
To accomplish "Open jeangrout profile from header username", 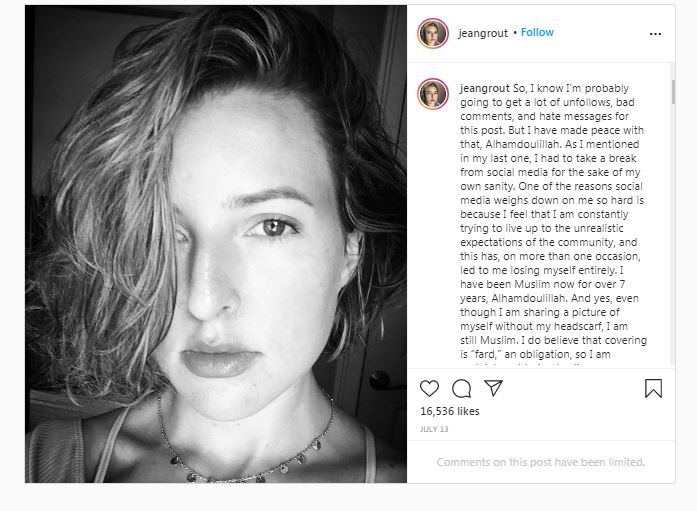I will pos(483,32).
